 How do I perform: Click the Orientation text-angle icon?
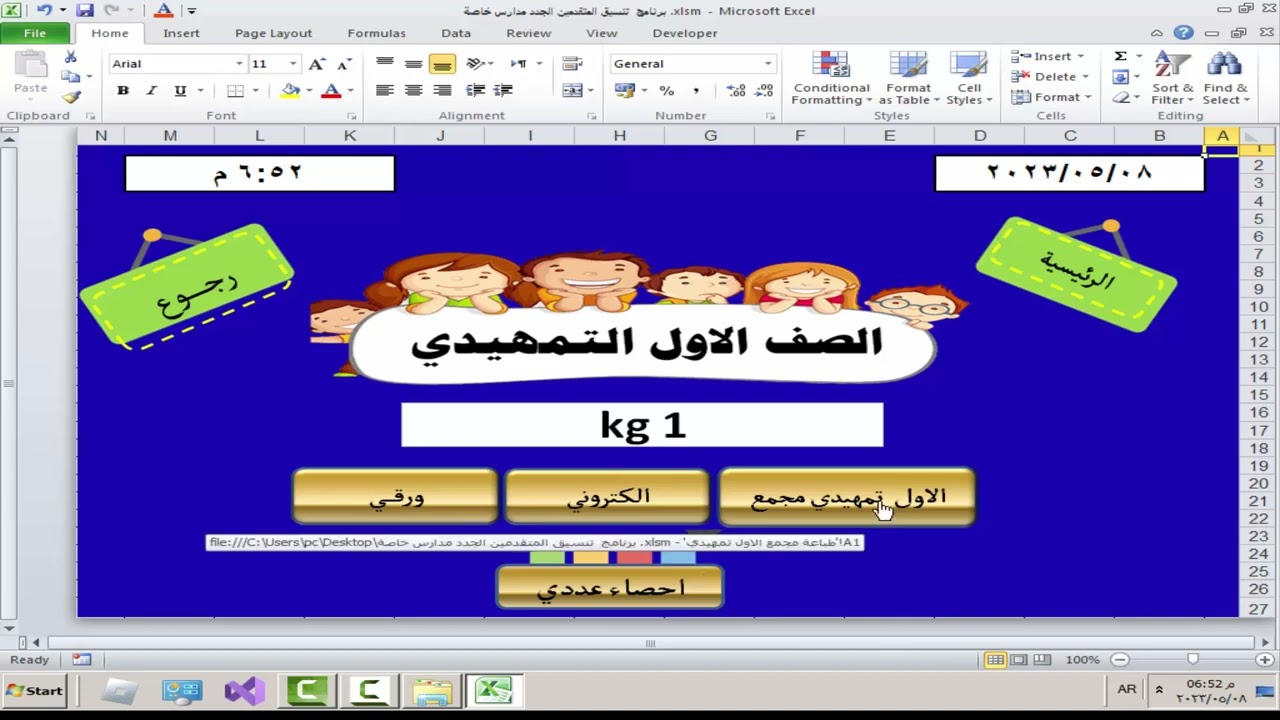(x=475, y=64)
